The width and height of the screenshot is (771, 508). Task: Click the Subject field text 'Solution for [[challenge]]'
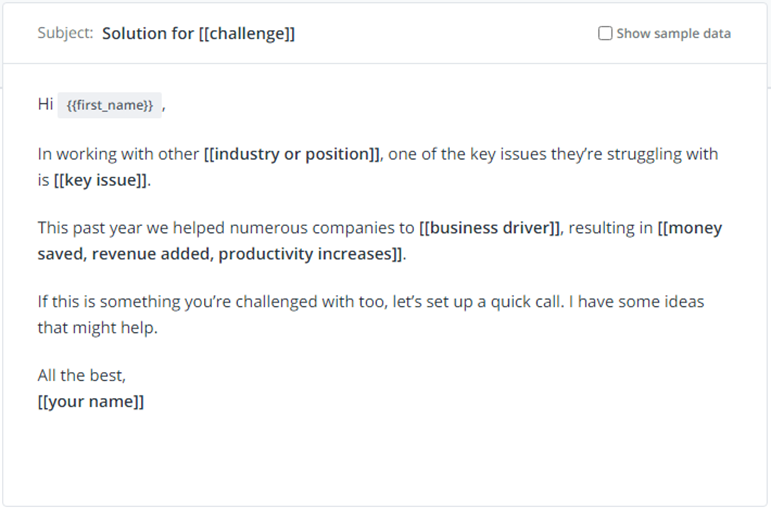[198, 33]
